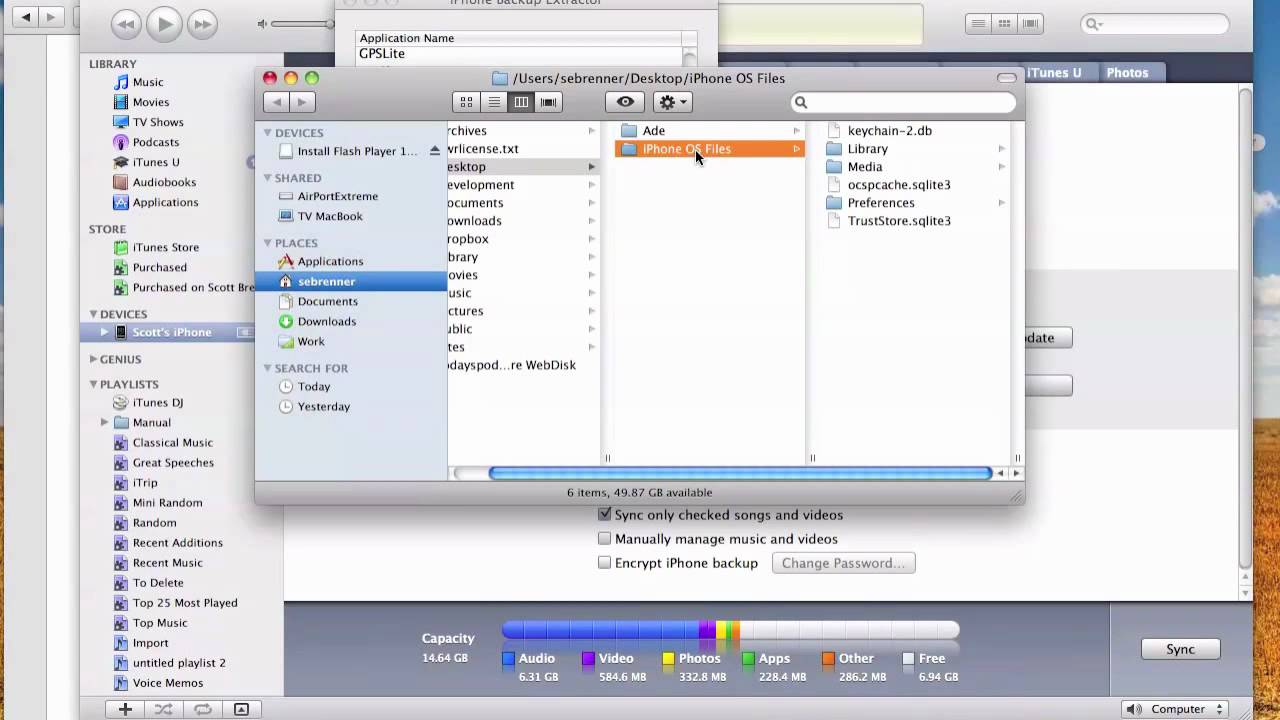Toggle repeat at iTunes bottom bar
The height and width of the screenshot is (720, 1280).
202,709
